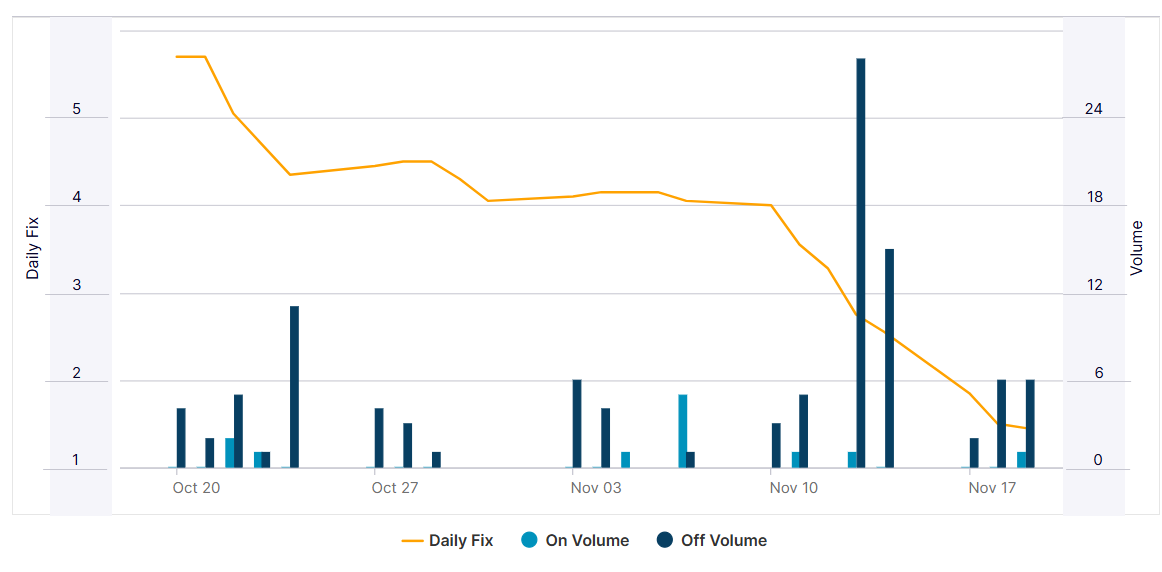Click the Volume axis title
This screenshot has width=1162, height=572.
pos(1136,248)
